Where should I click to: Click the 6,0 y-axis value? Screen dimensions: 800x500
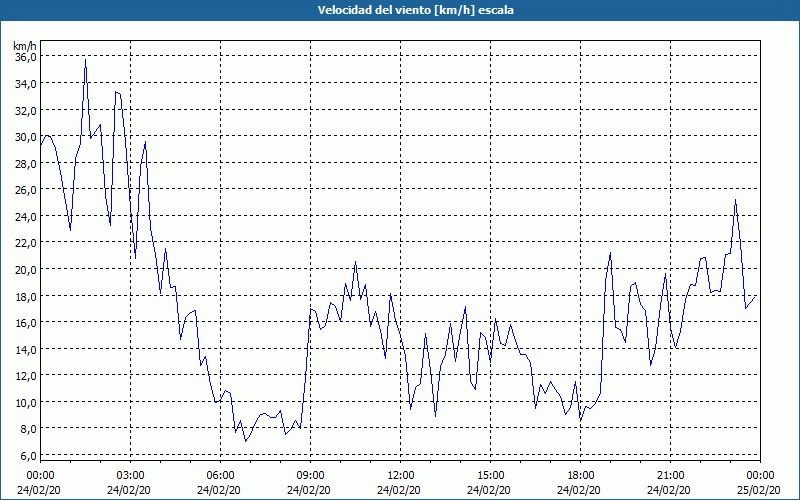click(x=28, y=456)
